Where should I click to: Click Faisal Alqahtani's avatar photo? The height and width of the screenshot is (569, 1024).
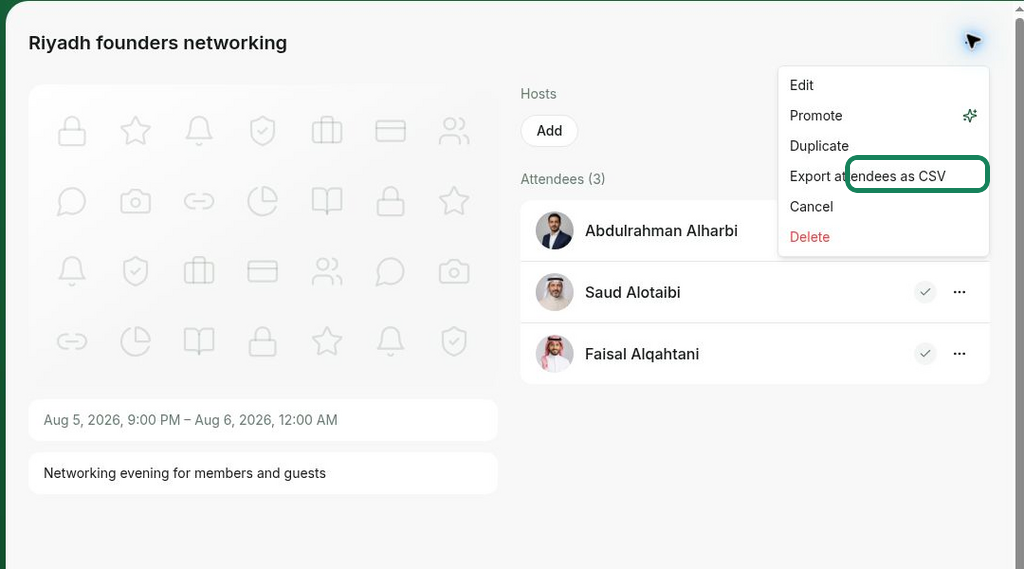554,353
